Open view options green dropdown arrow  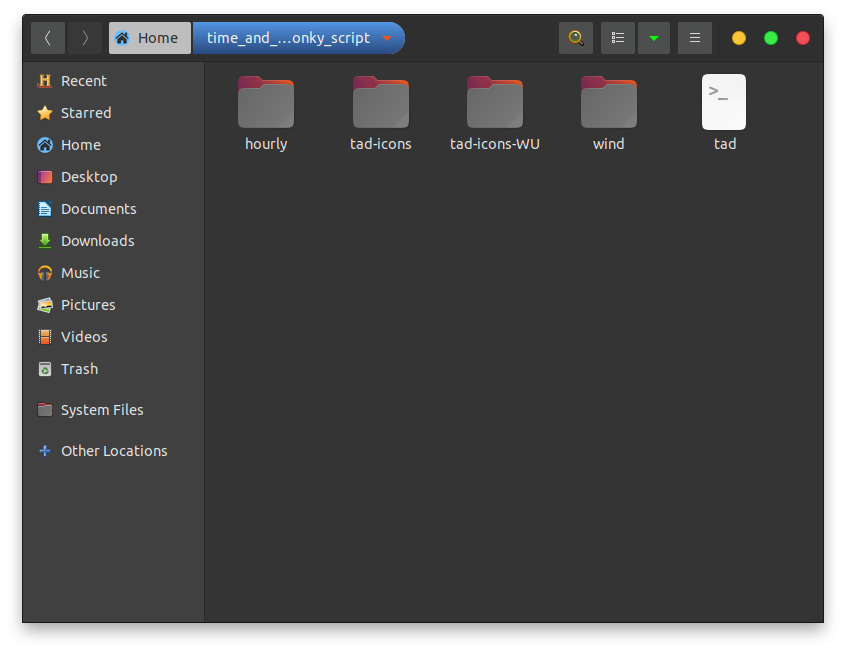[654, 38]
